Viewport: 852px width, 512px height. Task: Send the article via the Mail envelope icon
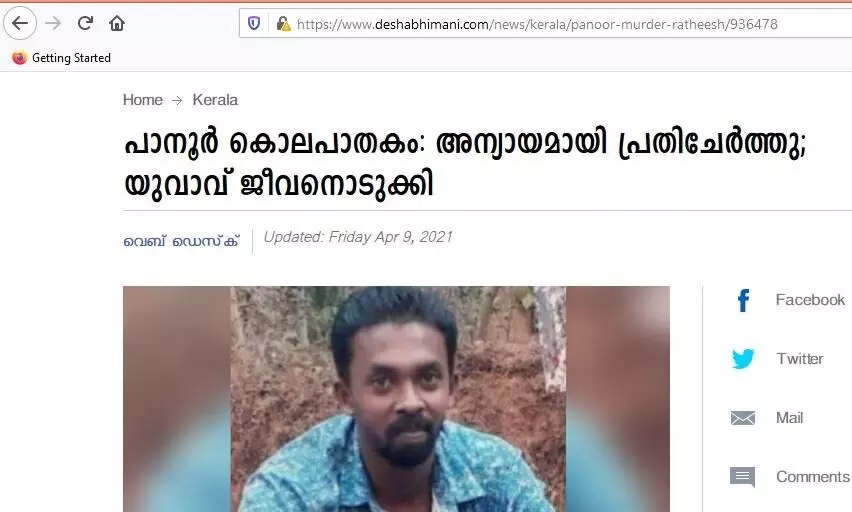[743, 418]
